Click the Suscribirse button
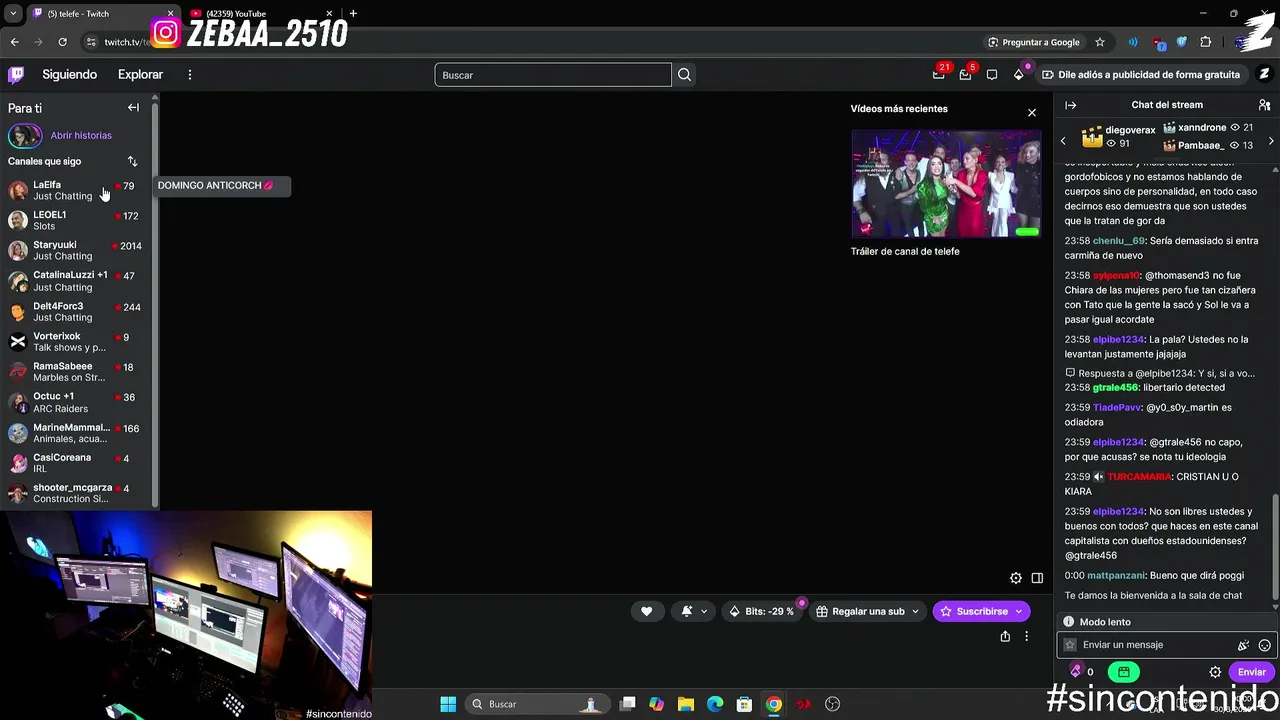Viewport: 1280px width, 720px height. point(980,611)
